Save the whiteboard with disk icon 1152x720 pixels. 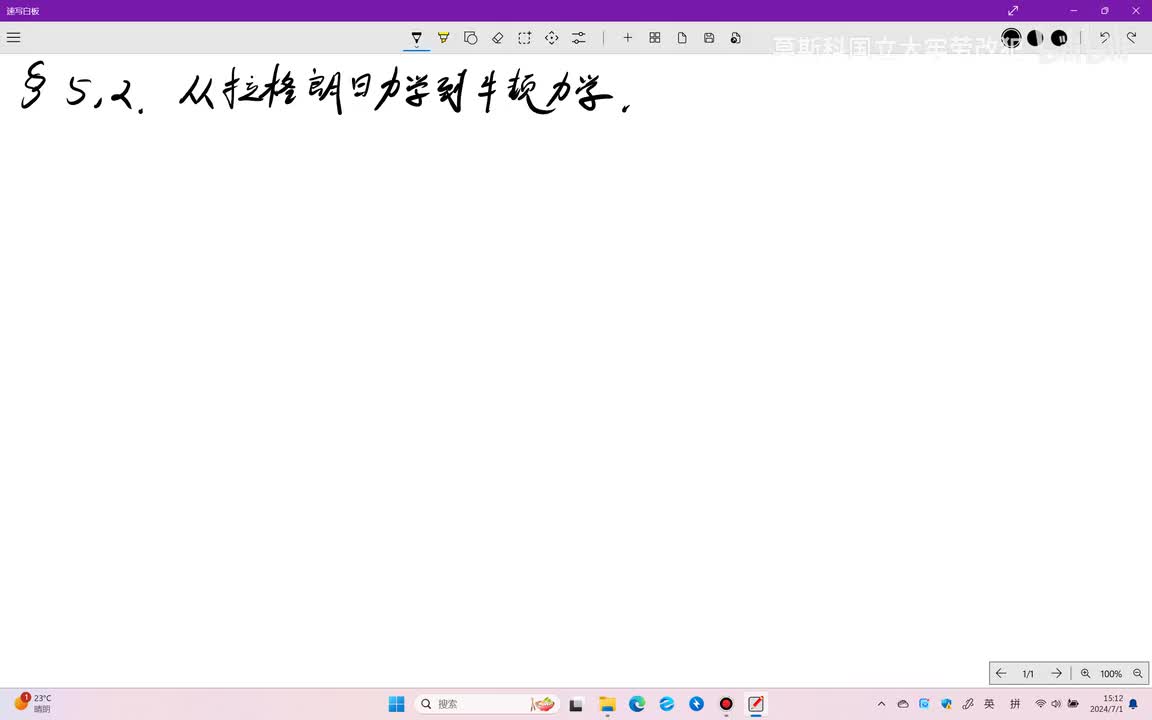point(709,37)
